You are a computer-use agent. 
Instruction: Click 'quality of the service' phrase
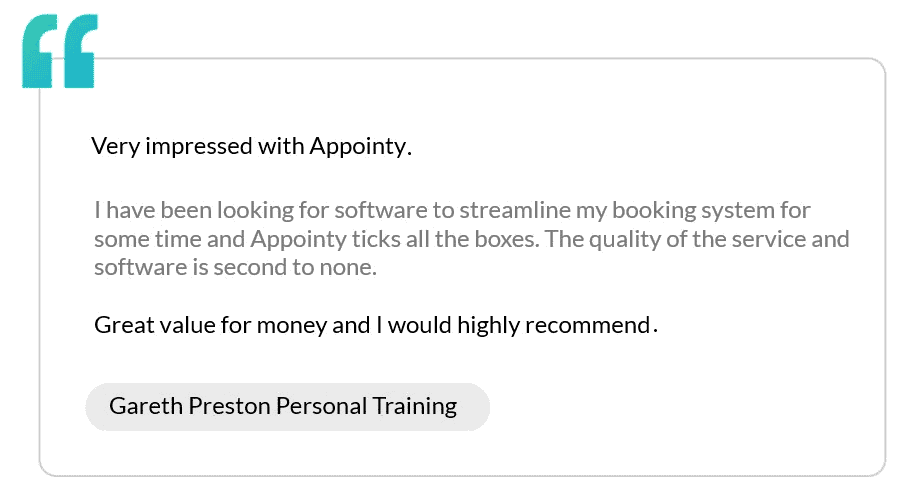click(714, 240)
